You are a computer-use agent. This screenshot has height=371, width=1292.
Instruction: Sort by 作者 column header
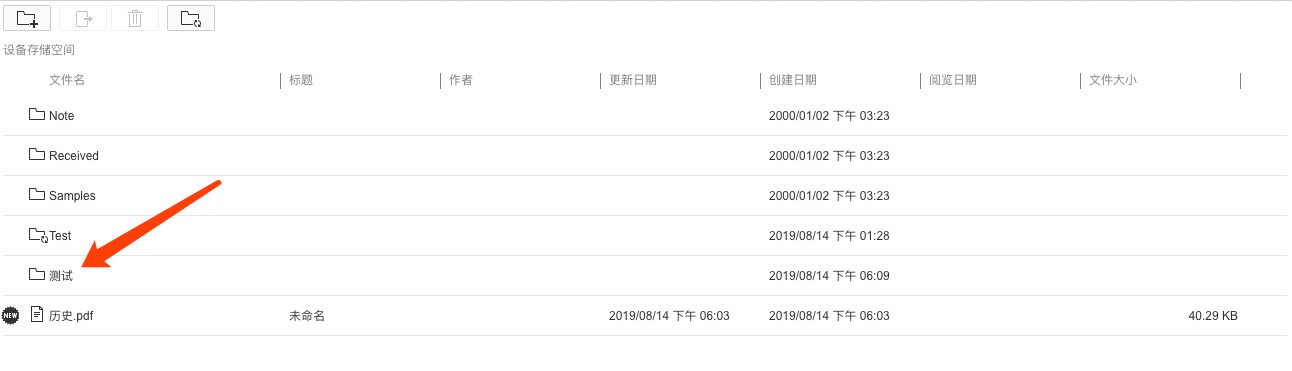(x=461, y=80)
